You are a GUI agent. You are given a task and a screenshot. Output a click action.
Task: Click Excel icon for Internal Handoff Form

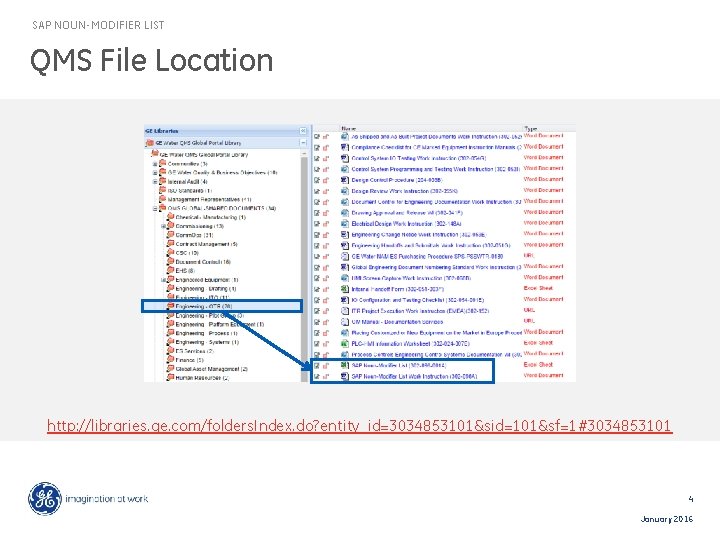pos(344,289)
